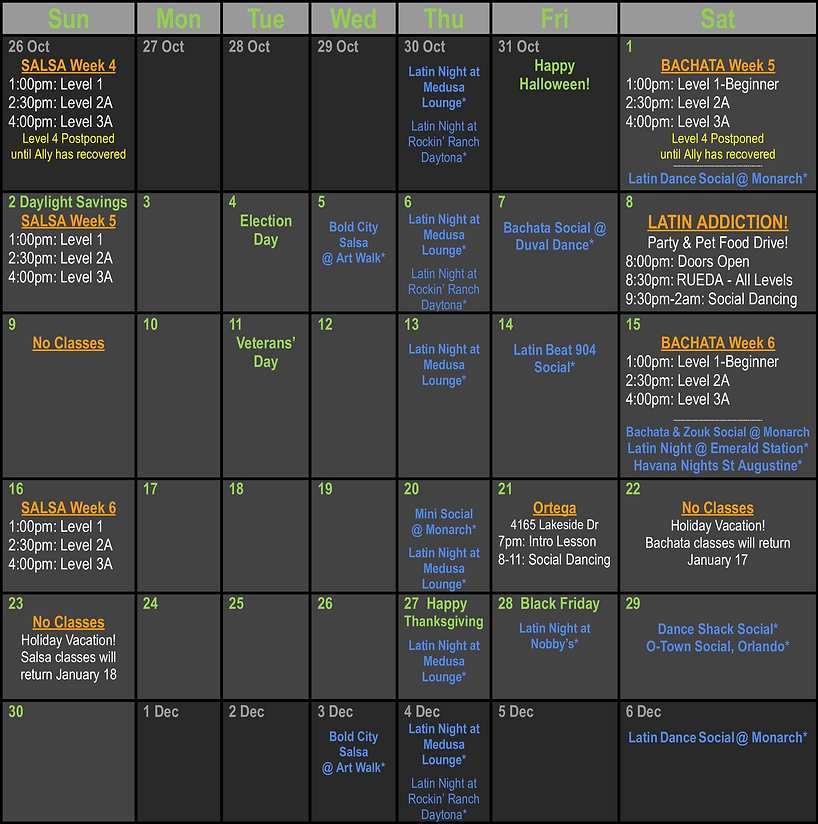The width and height of the screenshot is (818, 824).
Task: Click Latin Dance Social @ Monarch on 6 Dec
Action: [717, 737]
